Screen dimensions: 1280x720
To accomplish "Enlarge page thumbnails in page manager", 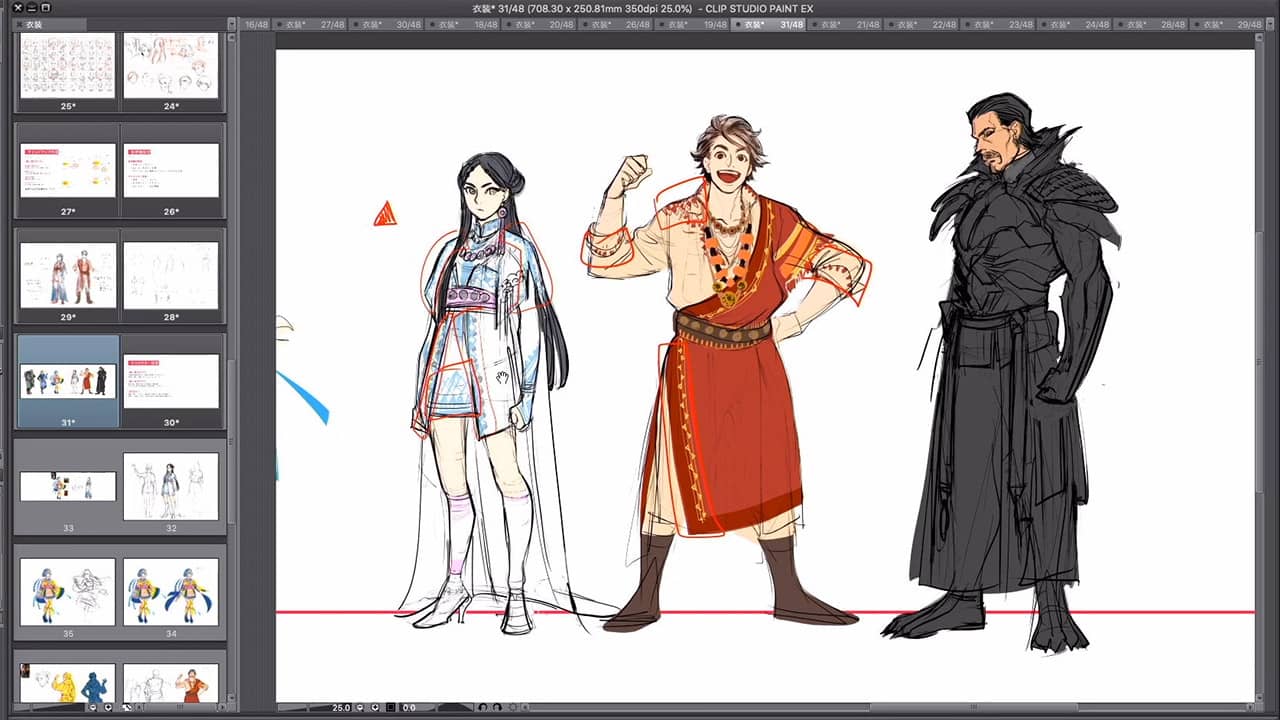I will click(x=108, y=708).
